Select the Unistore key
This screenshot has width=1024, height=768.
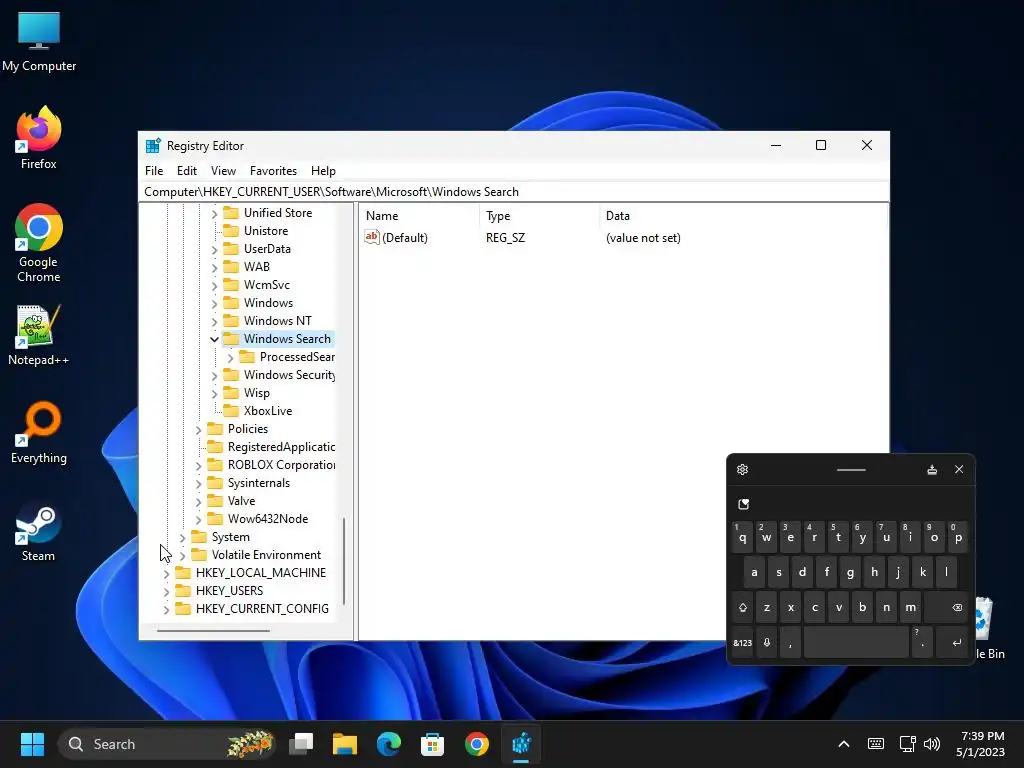pyautogui.click(x=266, y=231)
